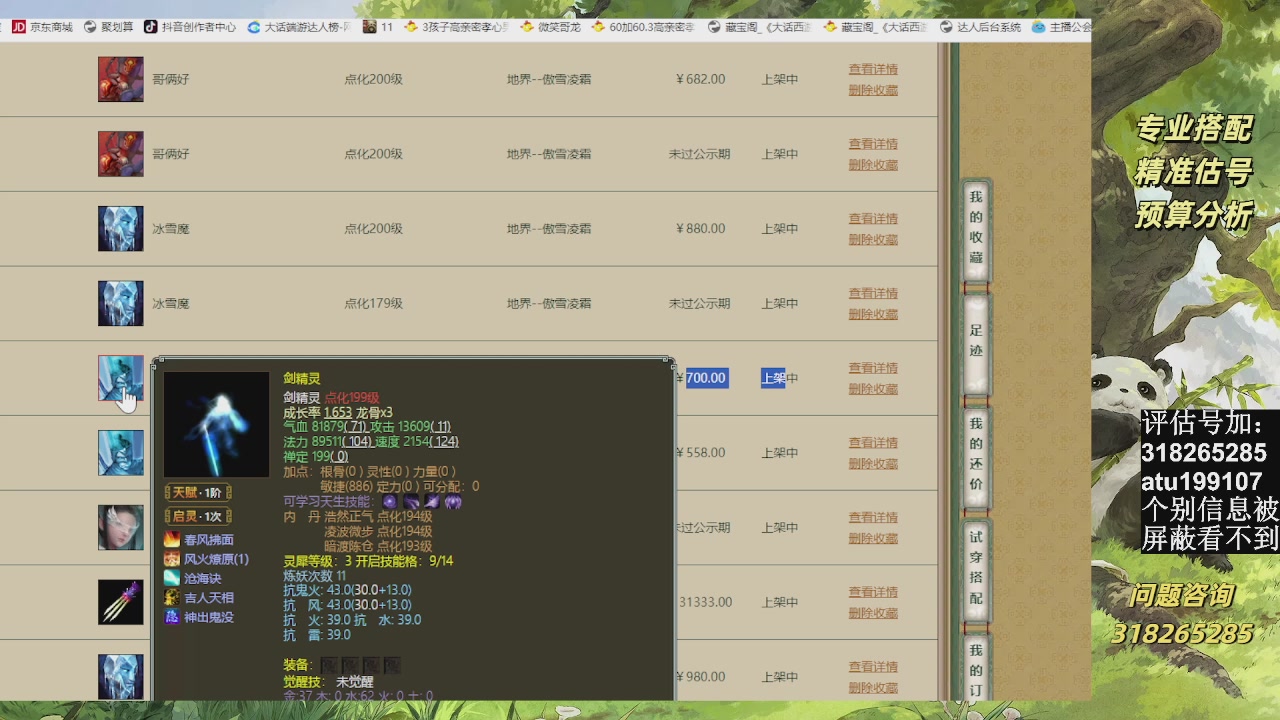Click the 沧海诀 skill icon
1280x720 pixels.
click(172, 579)
